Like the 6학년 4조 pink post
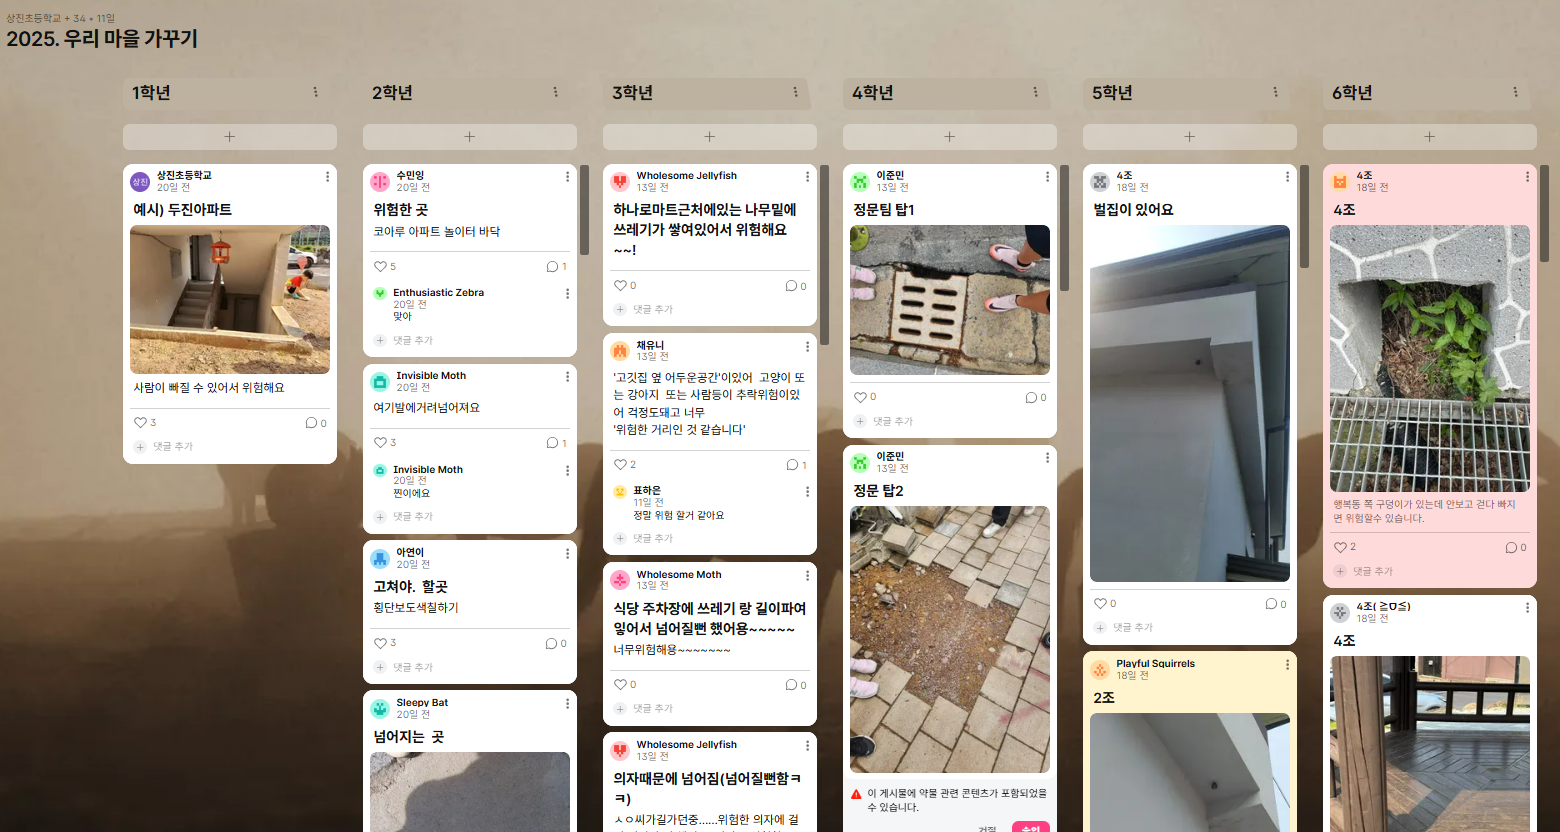The width and height of the screenshot is (1560, 832). point(1340,548)
